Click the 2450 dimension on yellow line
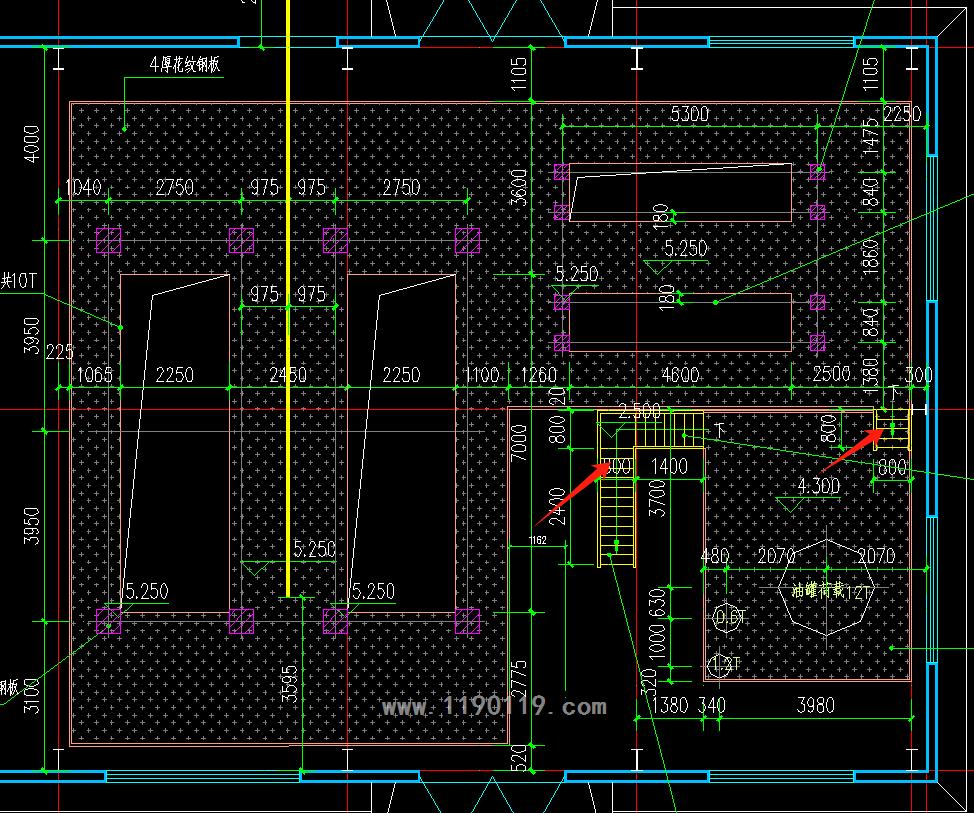The image size is (974, 813). coord(288,375)
